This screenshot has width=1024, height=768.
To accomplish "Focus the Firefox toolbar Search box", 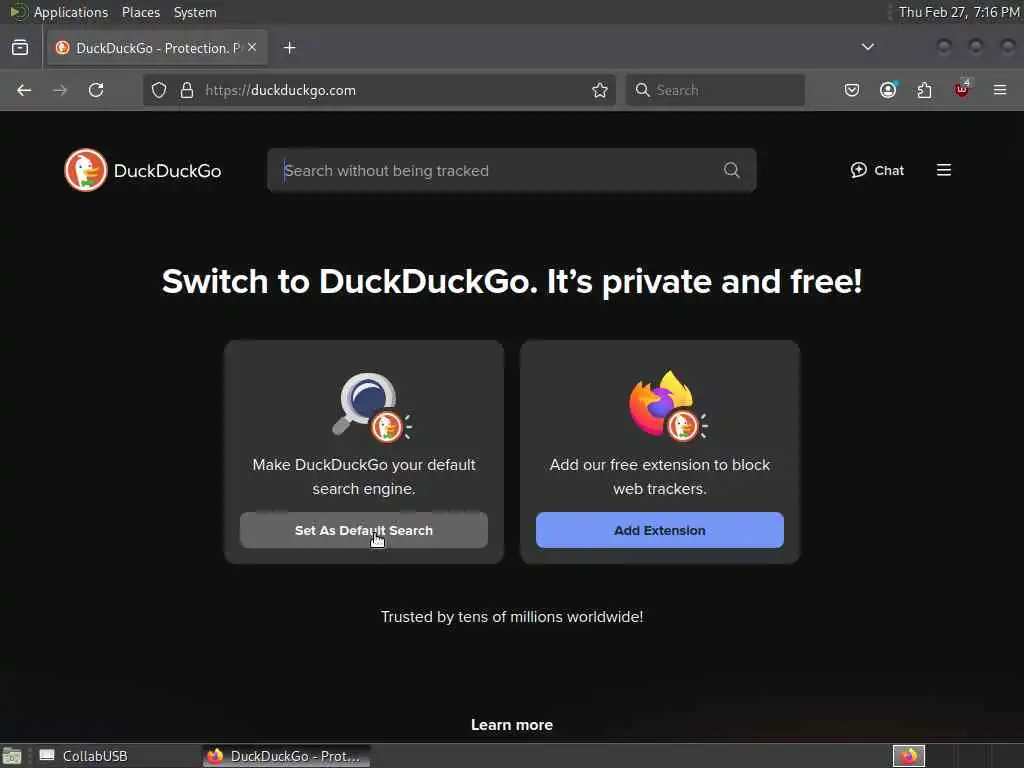I will (715, 90).
